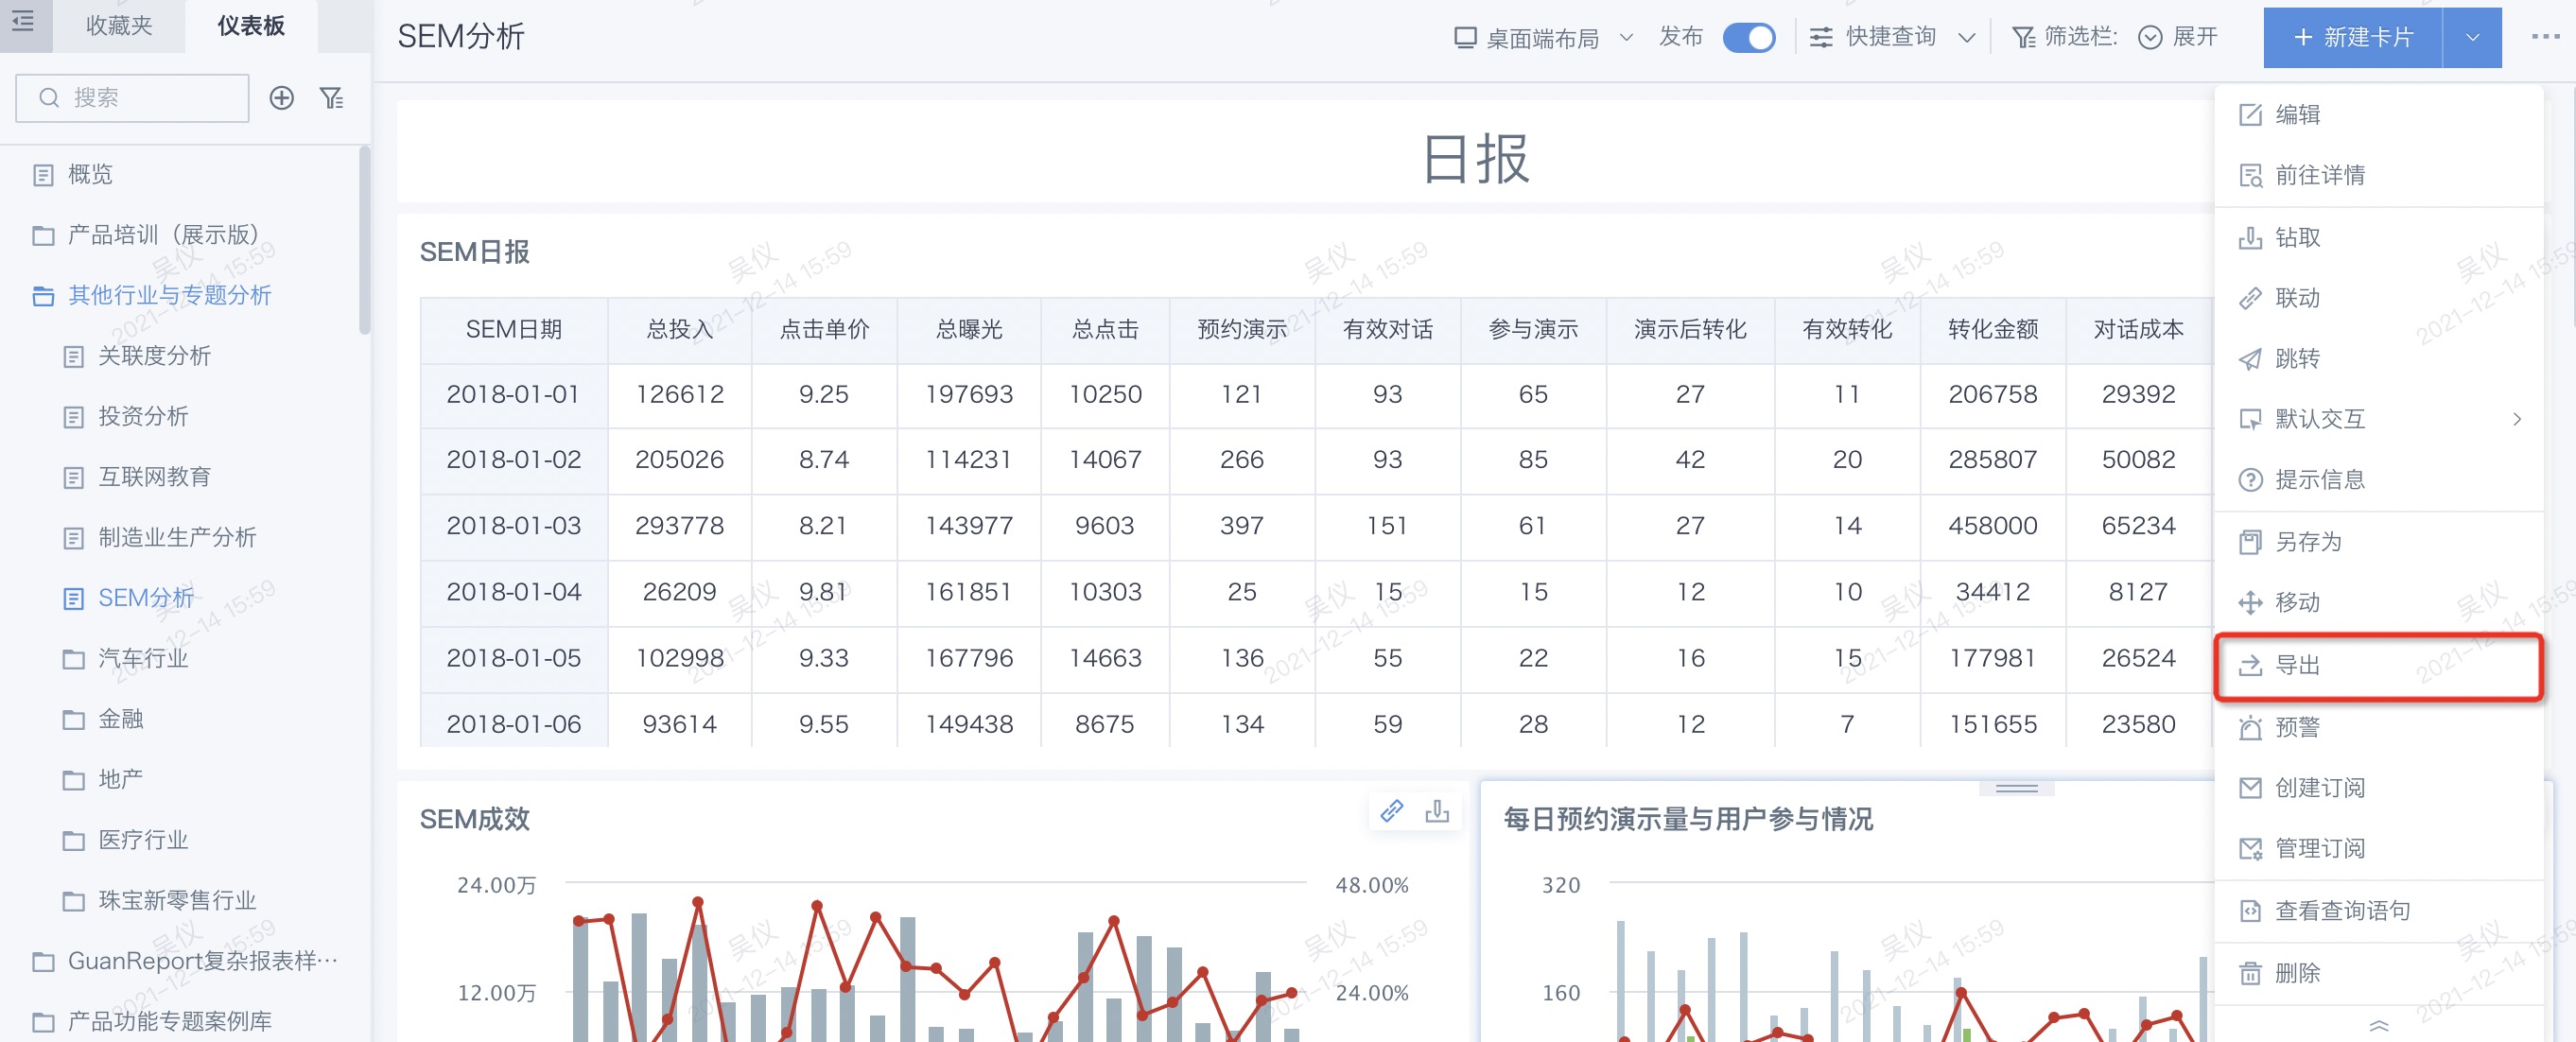The width and height of the screenshot is (2576, 1042).
Task: Collapse the sidebar with the menu icon
Action: coord(23,21)
